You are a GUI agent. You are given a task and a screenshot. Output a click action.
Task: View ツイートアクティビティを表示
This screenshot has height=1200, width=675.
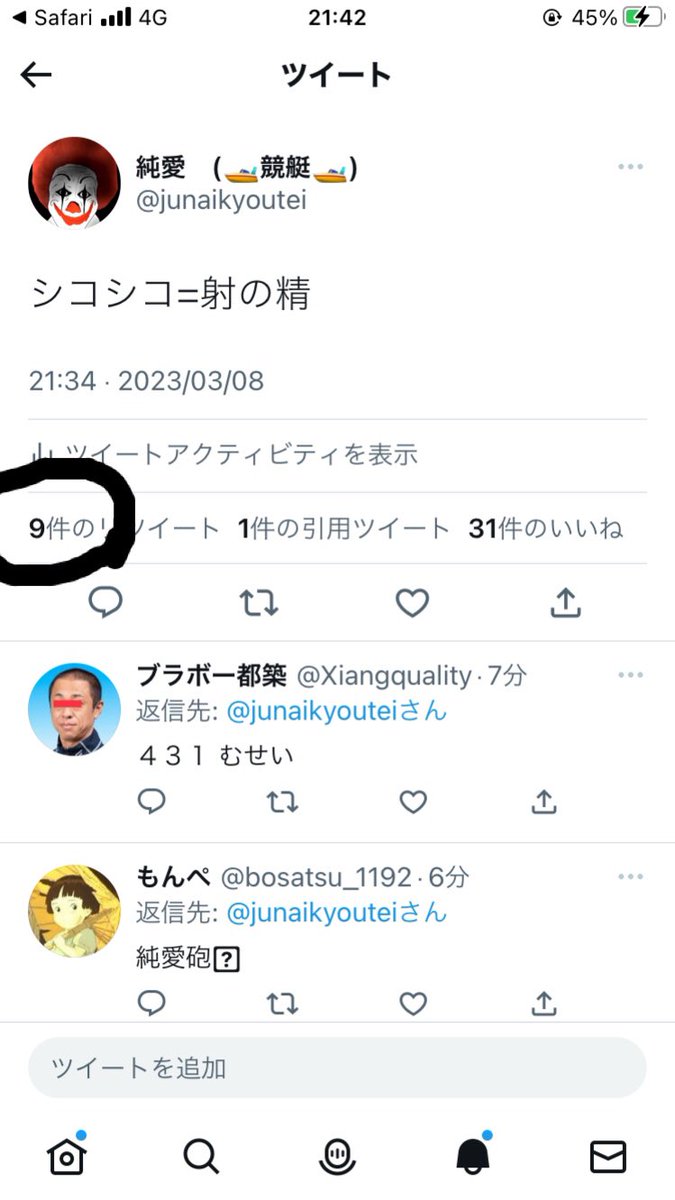[224, 455]
